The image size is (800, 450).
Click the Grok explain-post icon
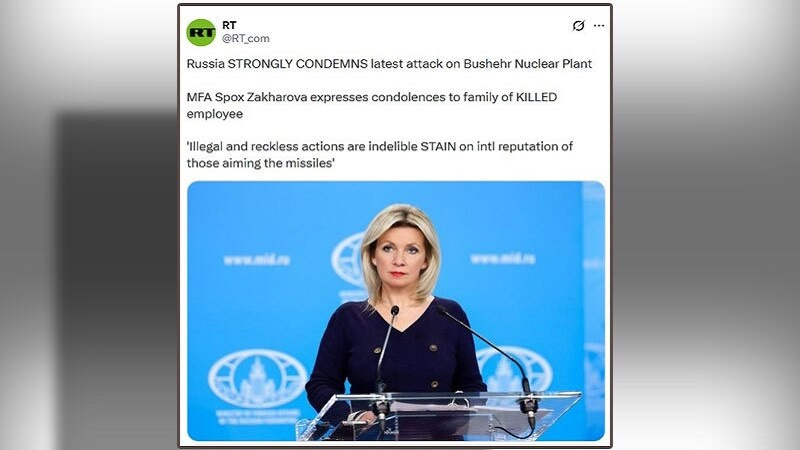[x=578, y=26]
